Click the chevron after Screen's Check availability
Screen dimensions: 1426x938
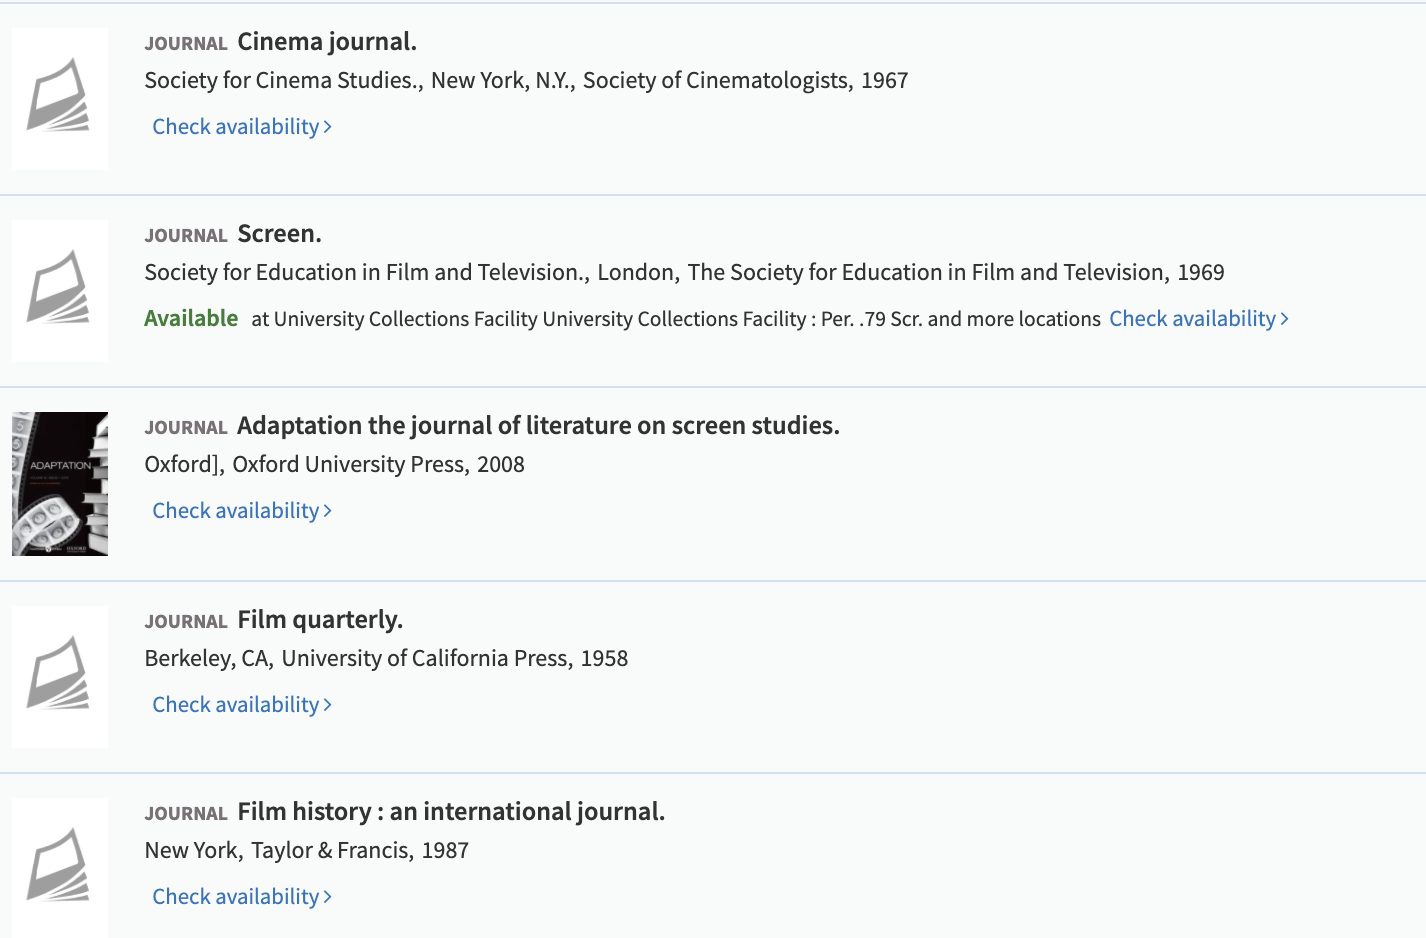click(x=1285, y=319)
